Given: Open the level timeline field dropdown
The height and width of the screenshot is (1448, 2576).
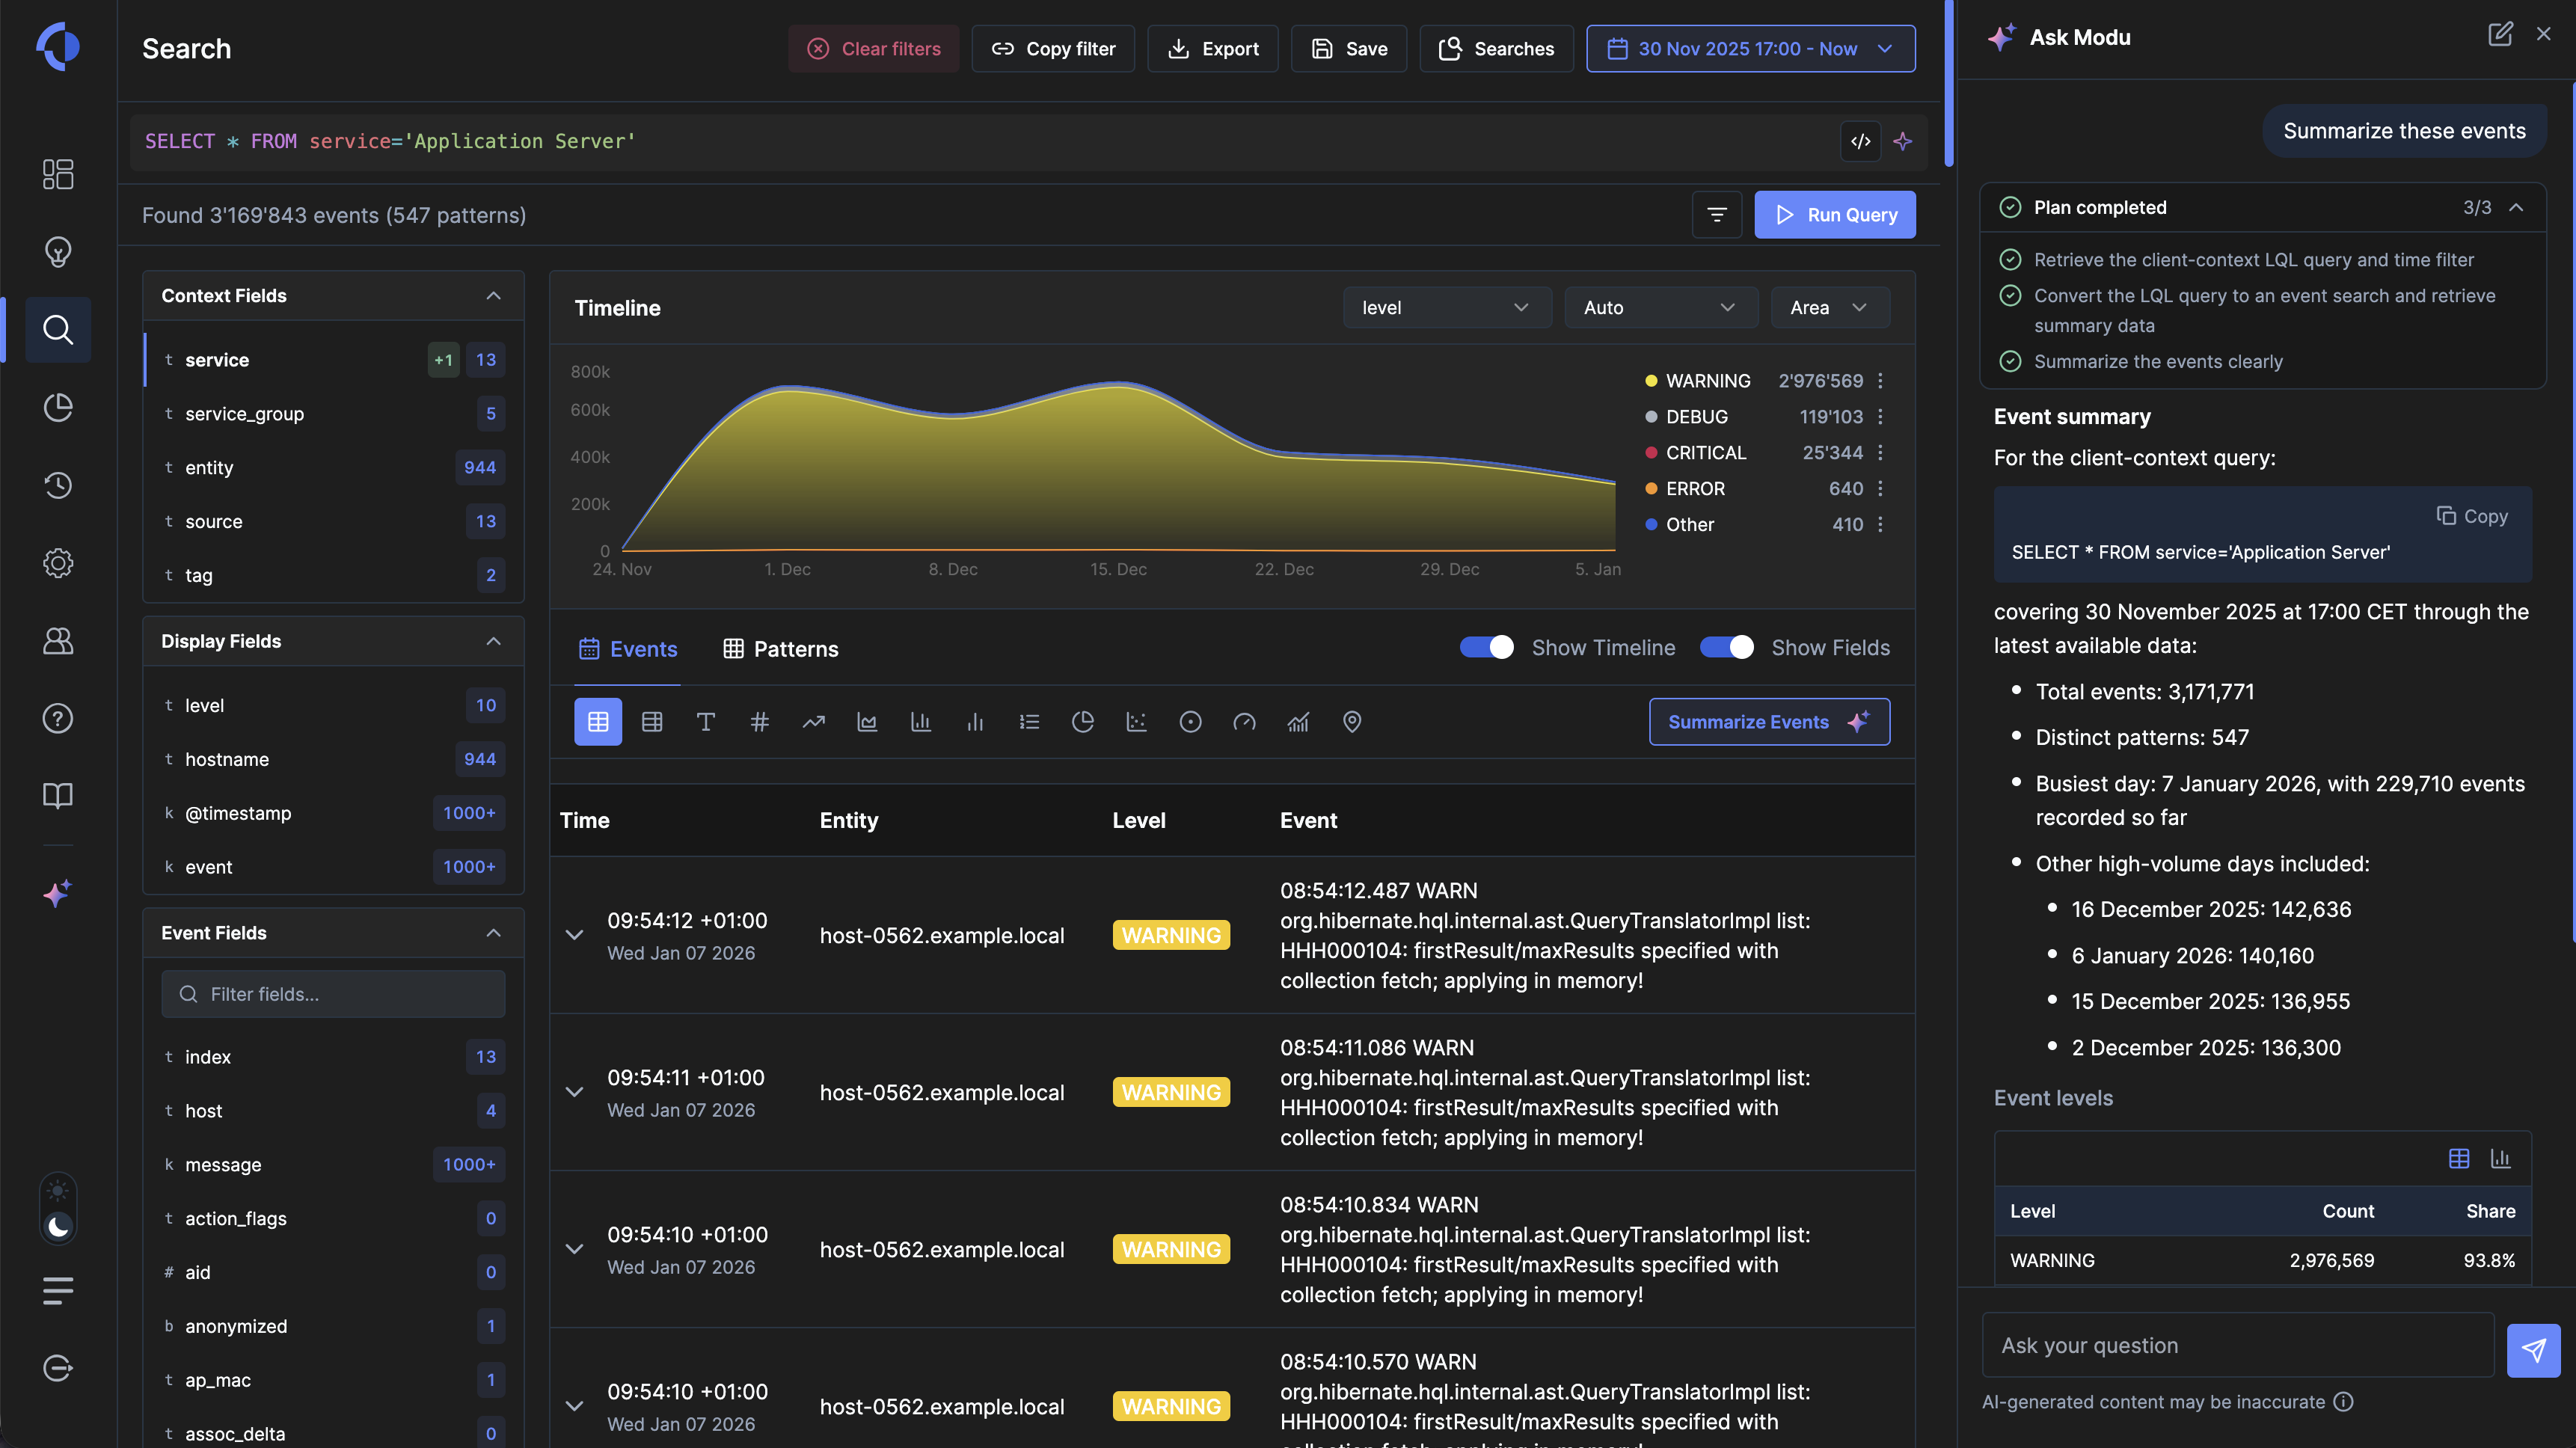Looking at the screenshot, I should pos(1446,308).
